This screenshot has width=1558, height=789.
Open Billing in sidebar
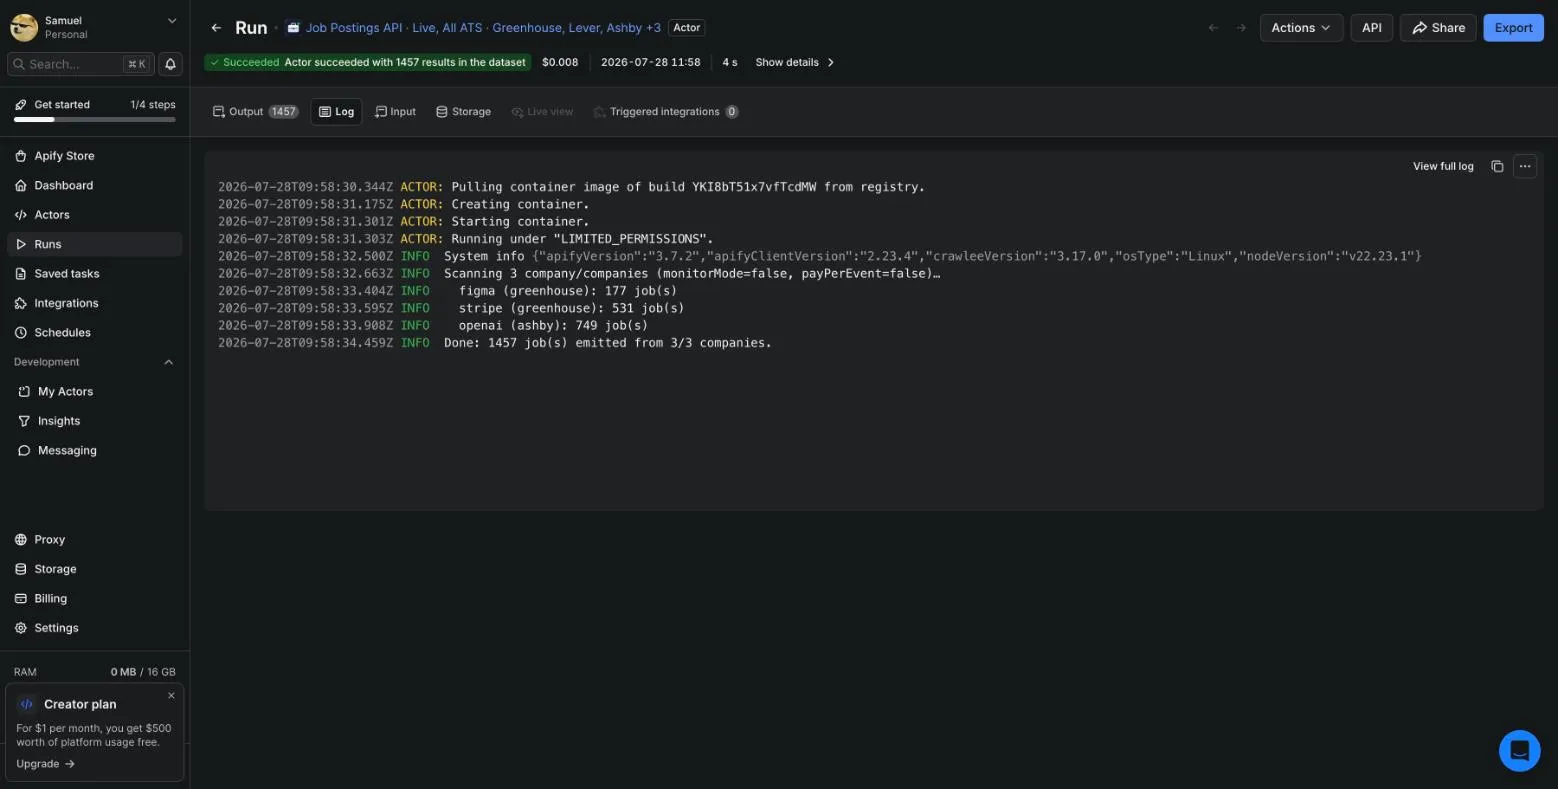[x=95, y=599]
